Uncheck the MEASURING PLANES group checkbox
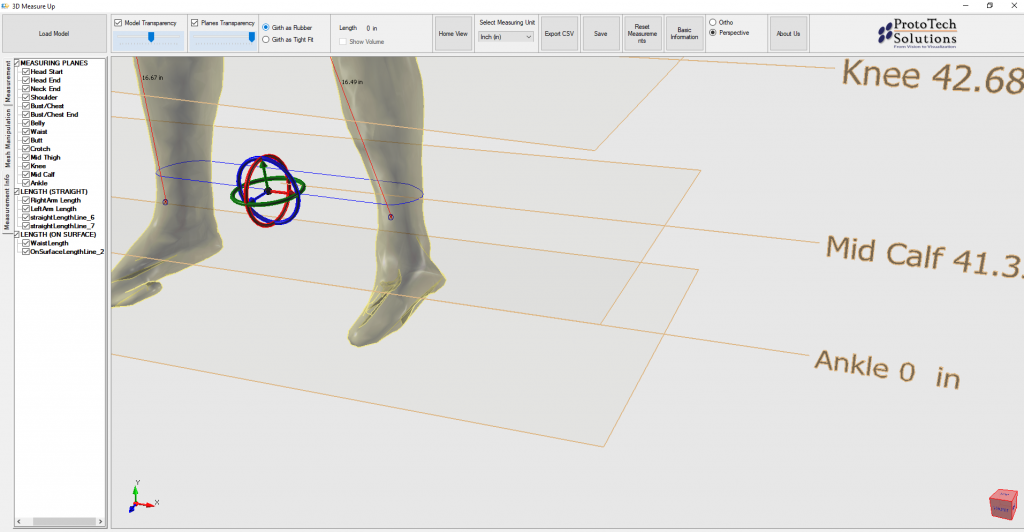The image size is (1024, 532). [x=18, y=63]
